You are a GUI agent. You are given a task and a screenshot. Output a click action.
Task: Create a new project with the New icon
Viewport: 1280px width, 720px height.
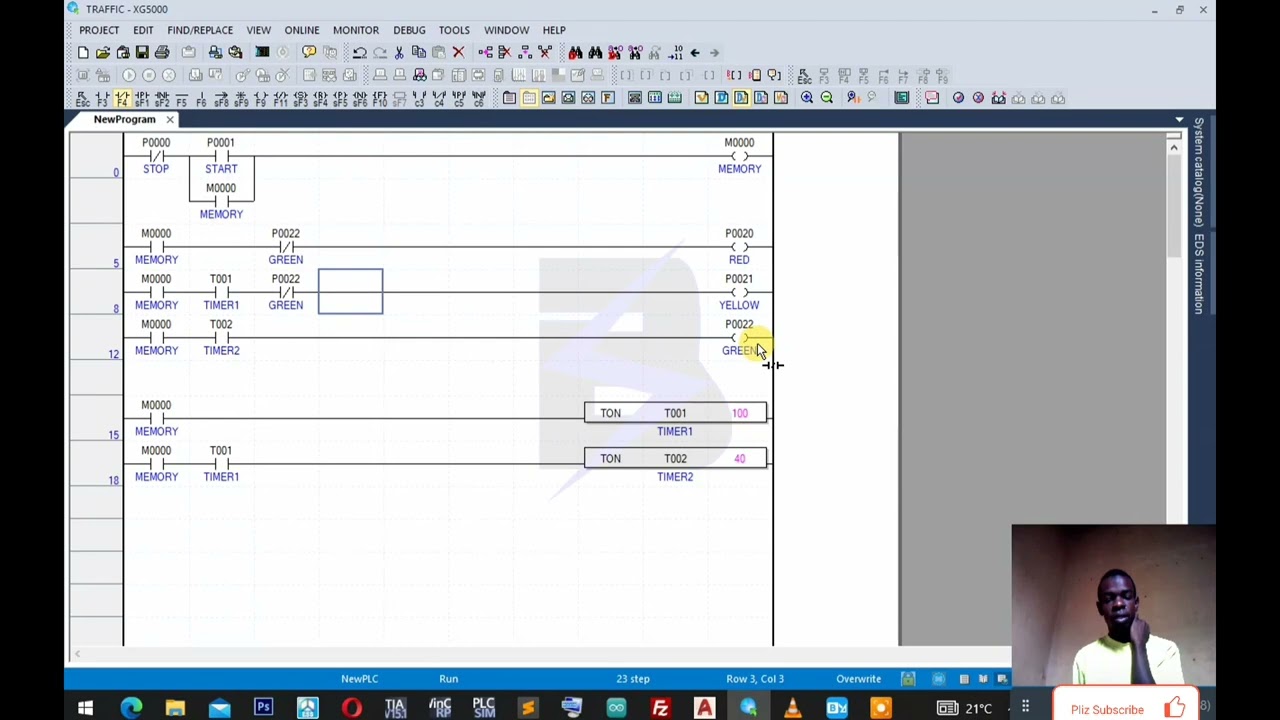click(x=83, y=53)
